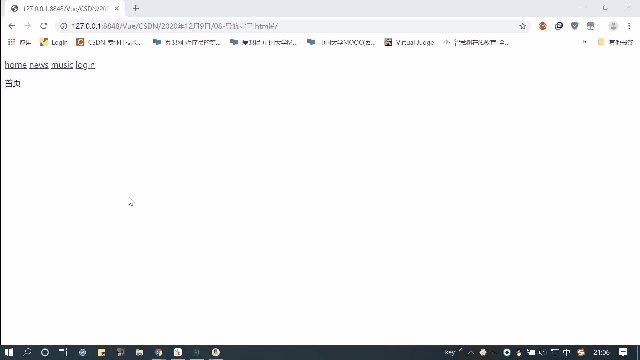Screen dimensions: 640x360
Task: Open the gray shop-shaped extension icon
Action: tap(591, 26)
